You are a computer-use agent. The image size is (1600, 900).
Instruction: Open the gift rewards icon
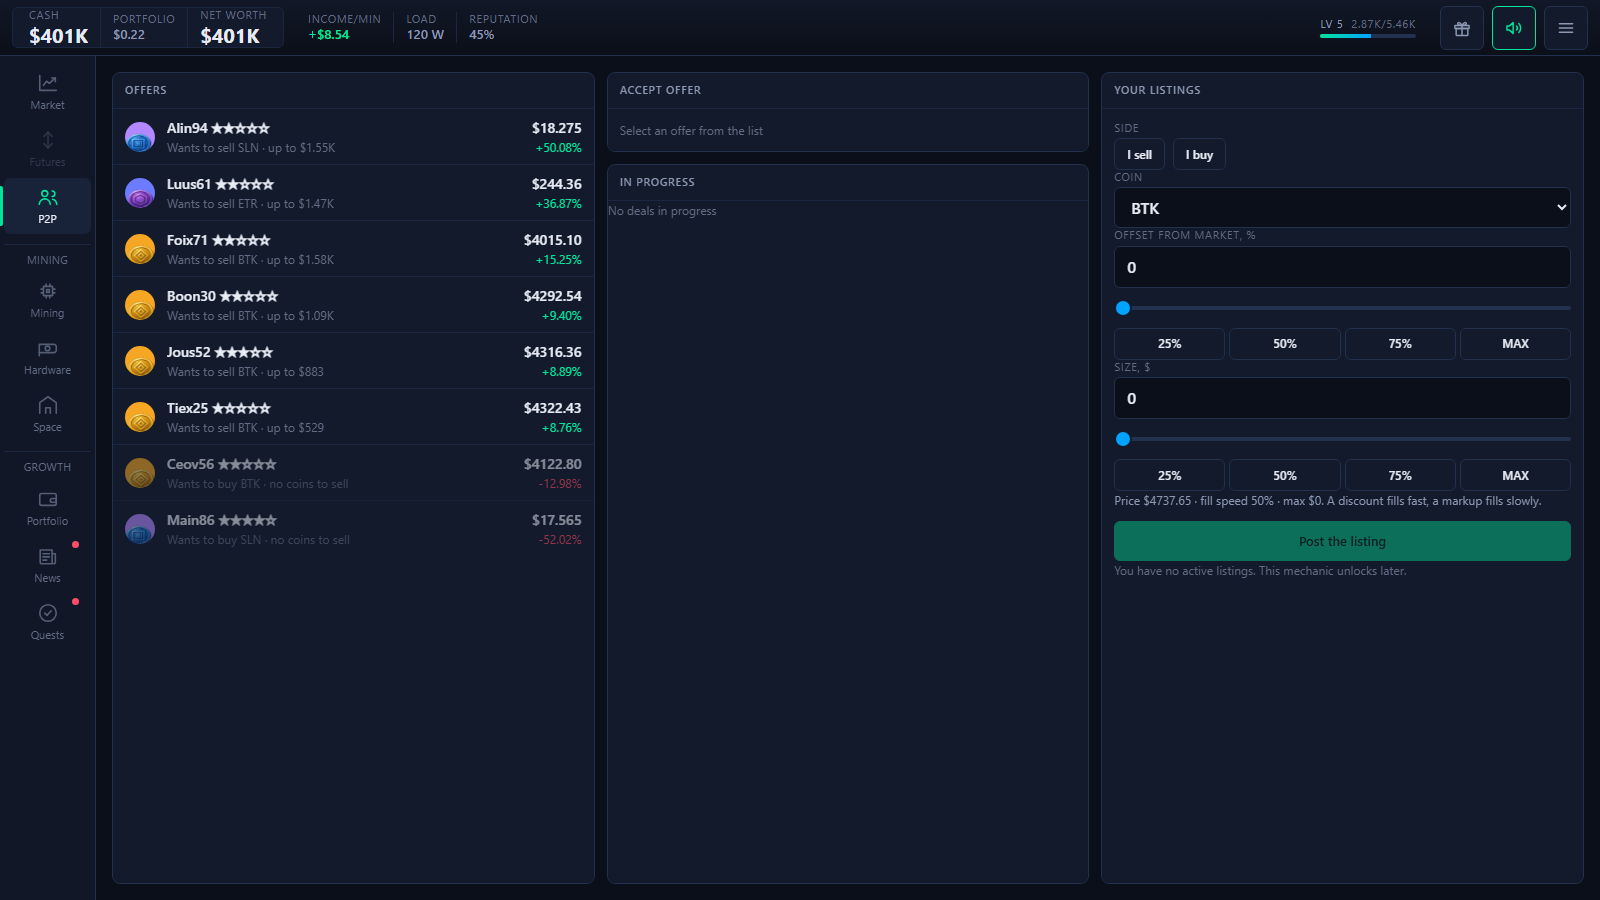point(1462,28)
